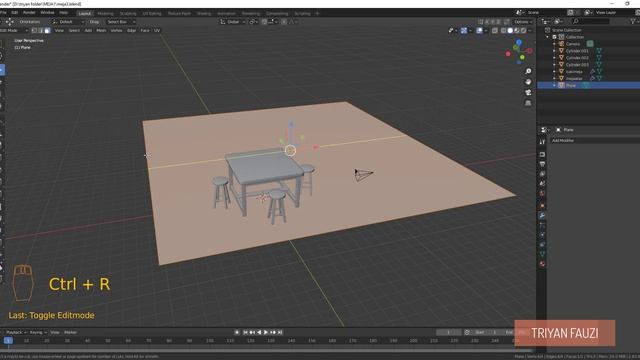Open Object Data properties tab icon
The height and width of the screenshot is (360, 640).
[x=542, y=254]
